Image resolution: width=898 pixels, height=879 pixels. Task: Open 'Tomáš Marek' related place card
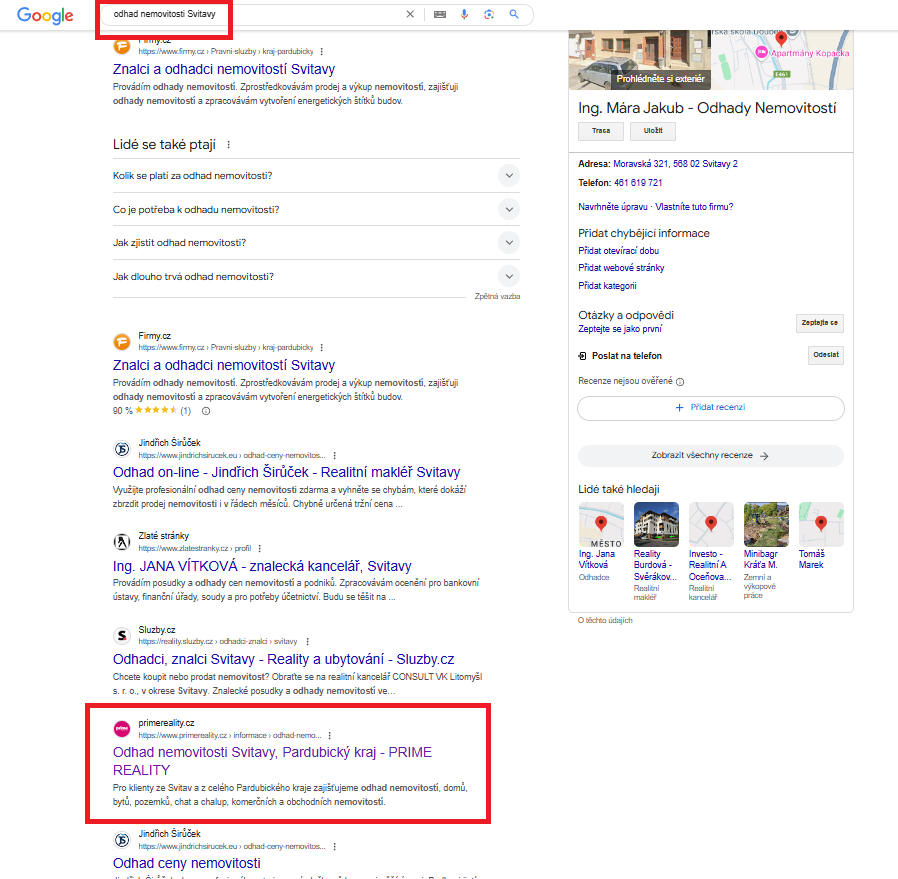821,536
